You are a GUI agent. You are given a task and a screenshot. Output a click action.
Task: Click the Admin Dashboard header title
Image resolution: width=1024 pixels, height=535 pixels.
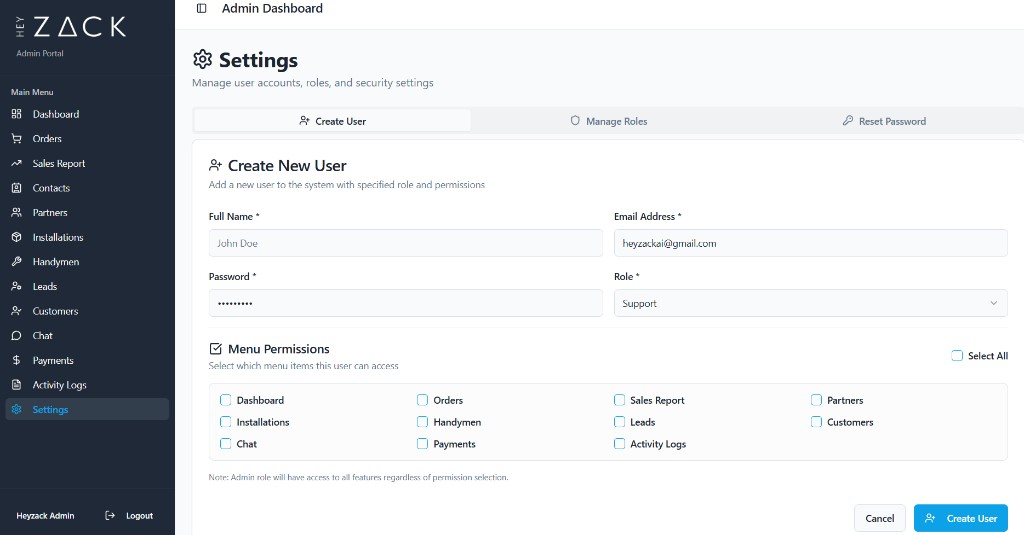tap(272, 8)
